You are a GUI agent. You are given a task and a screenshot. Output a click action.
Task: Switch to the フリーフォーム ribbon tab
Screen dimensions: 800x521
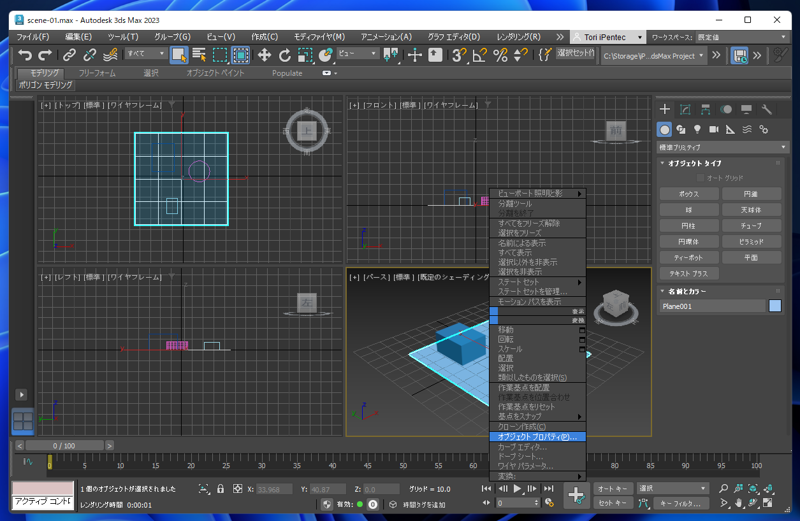tap(97, 73)
